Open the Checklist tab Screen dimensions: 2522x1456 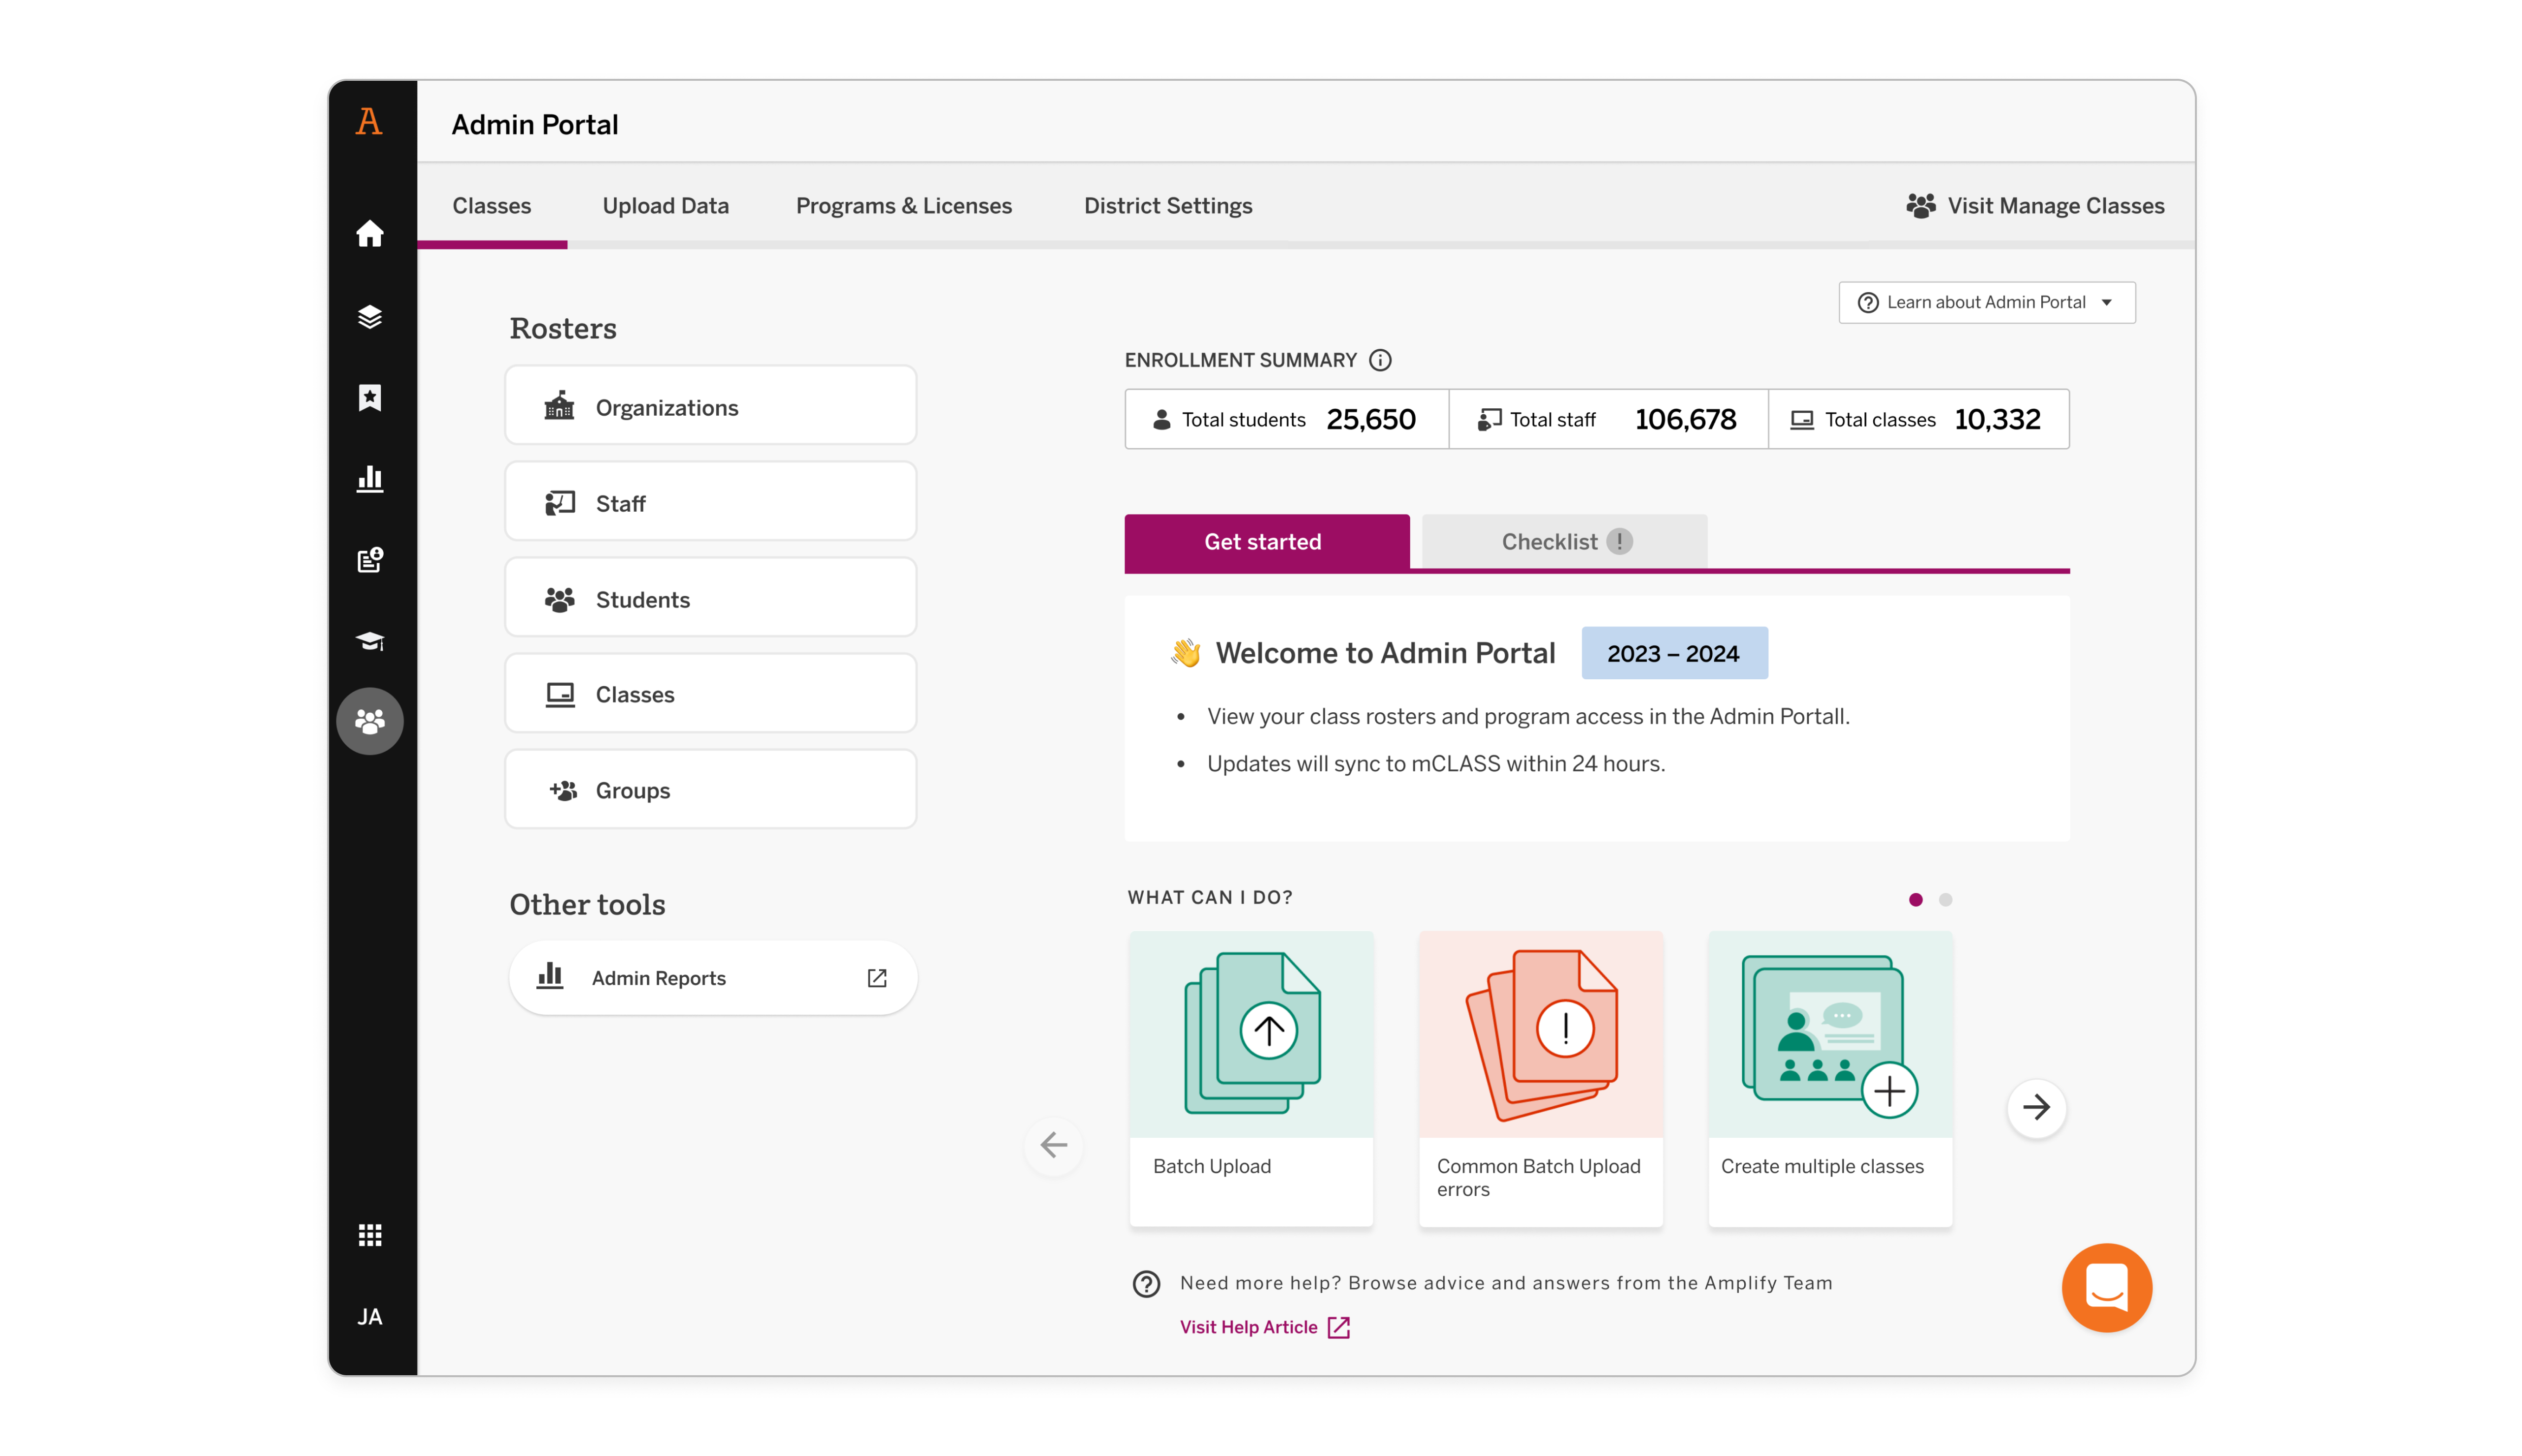(x=1564, y=541)
